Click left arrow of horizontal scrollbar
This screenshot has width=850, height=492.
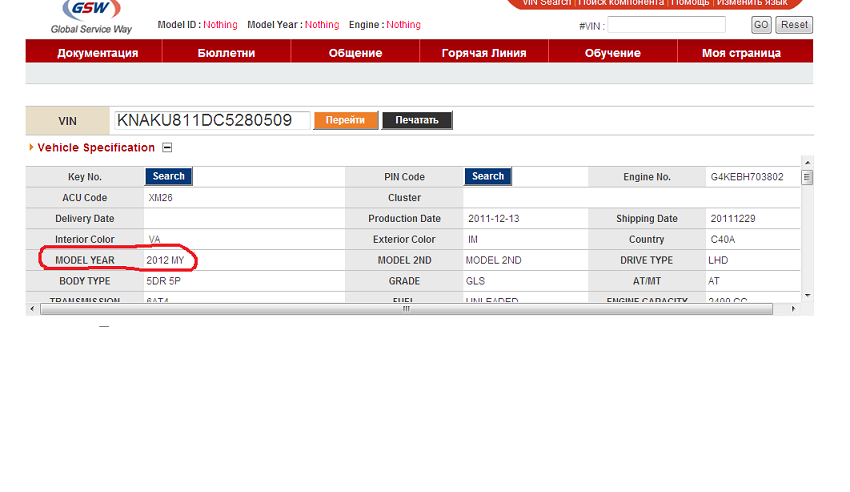tap(33, 308)
